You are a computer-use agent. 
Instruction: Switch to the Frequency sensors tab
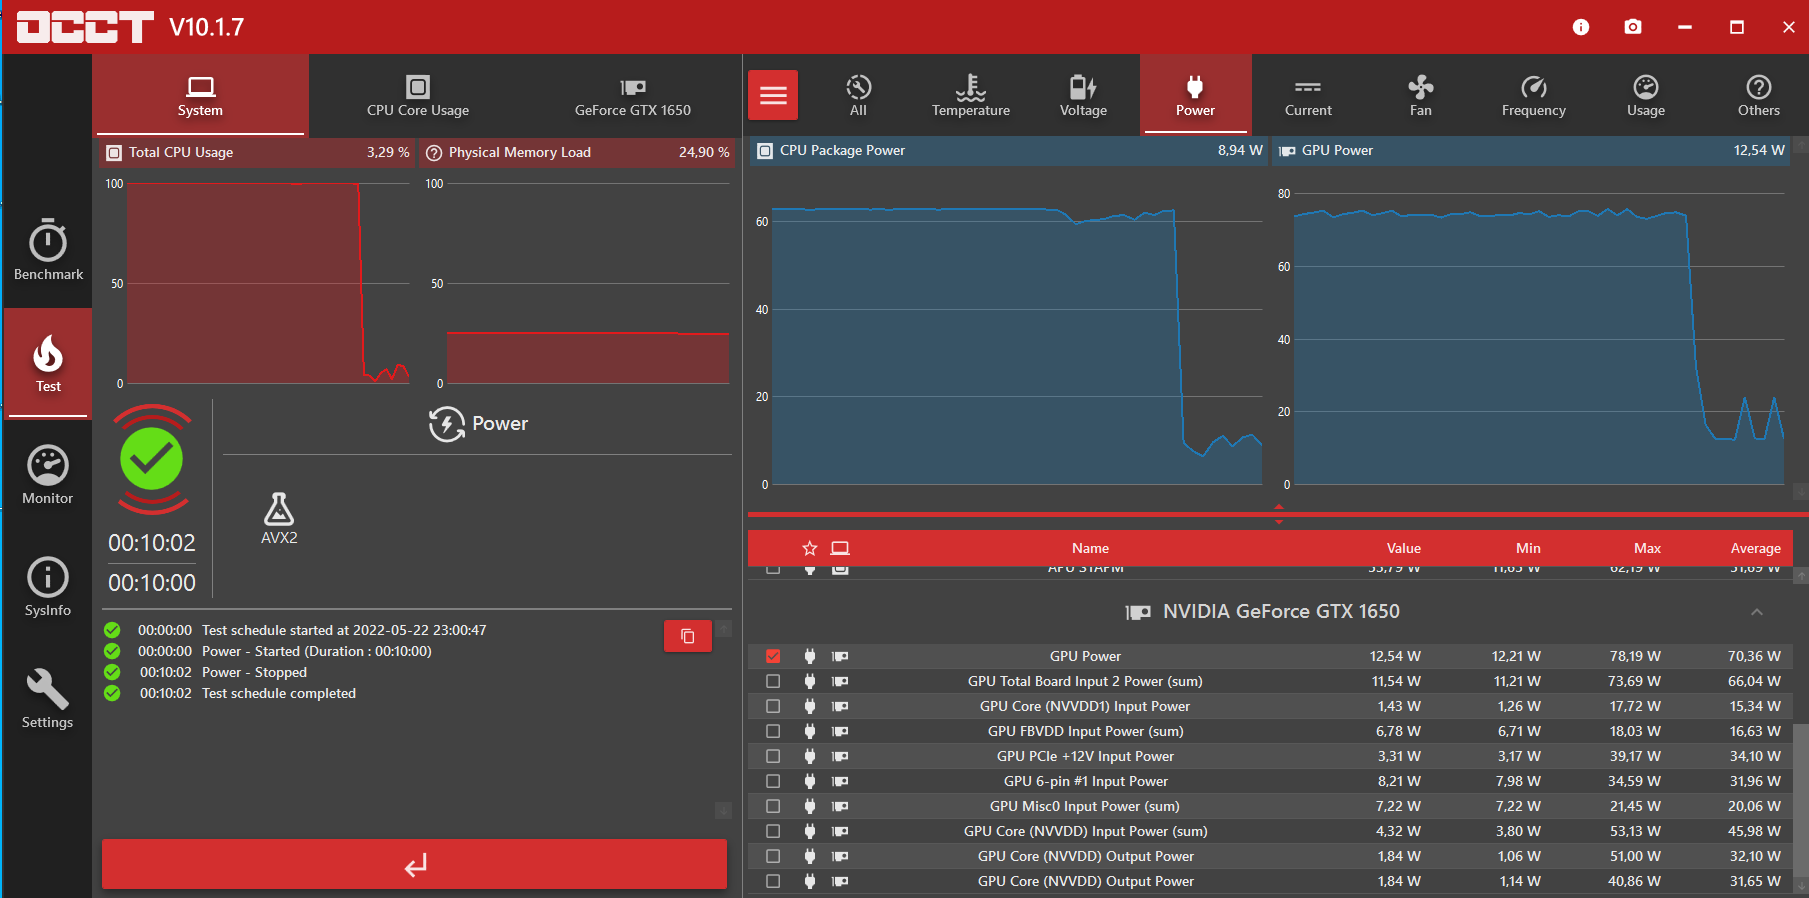(1534, 95)
